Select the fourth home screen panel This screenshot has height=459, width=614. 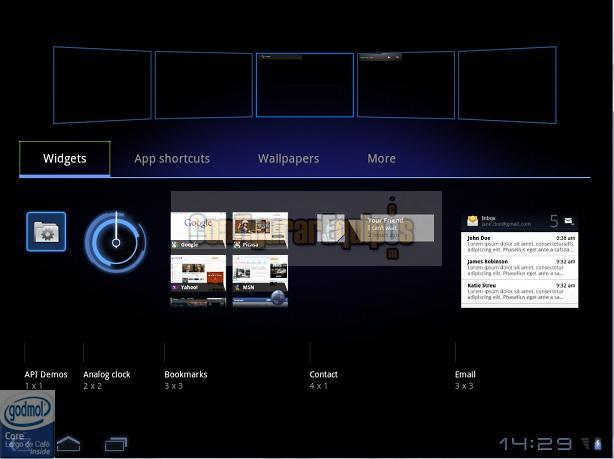click(406, 85)
